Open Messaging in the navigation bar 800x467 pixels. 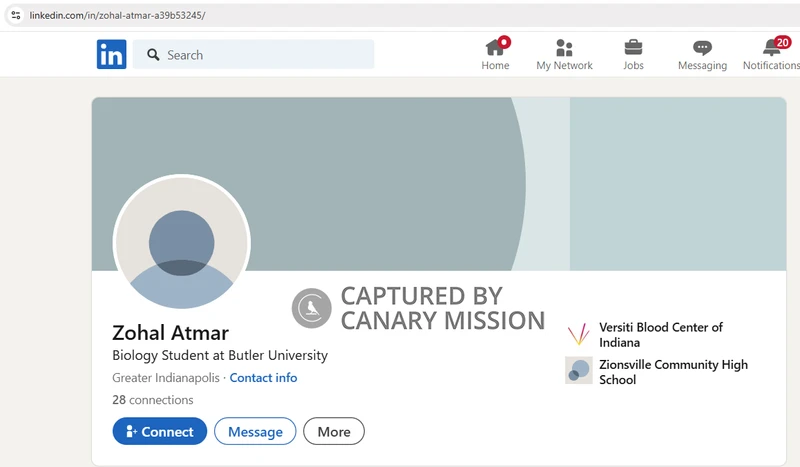702,54
